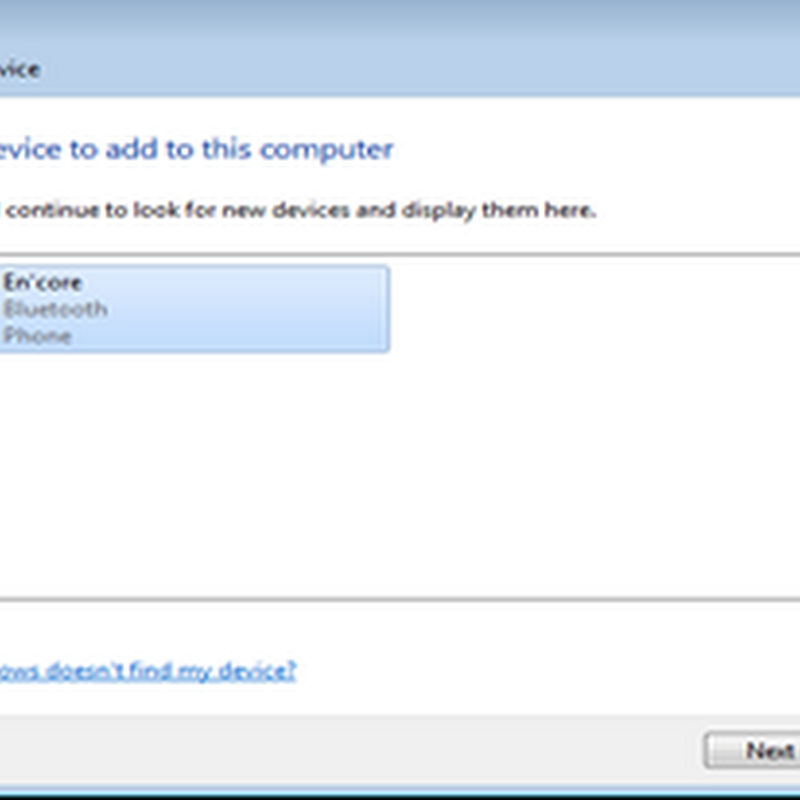Viewport: 800px width, 800px height.
Task: Click blank space right of the help link
Action: (x=550, y=670)
